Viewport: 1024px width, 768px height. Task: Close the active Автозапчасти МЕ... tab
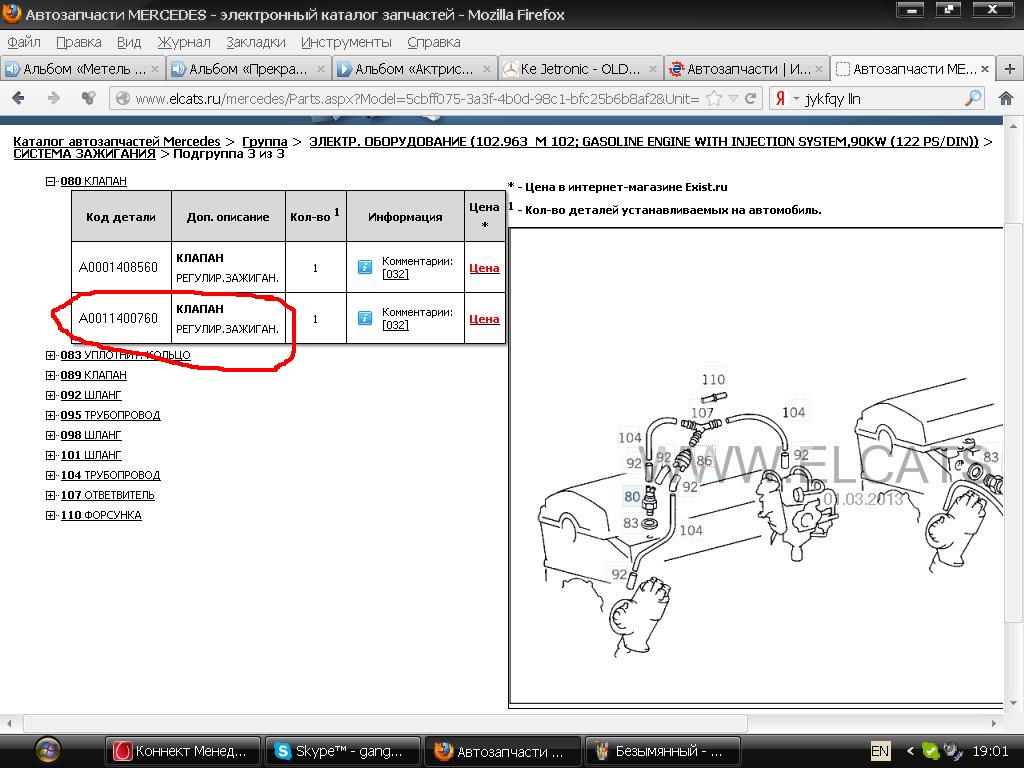[x=985, y=69]
